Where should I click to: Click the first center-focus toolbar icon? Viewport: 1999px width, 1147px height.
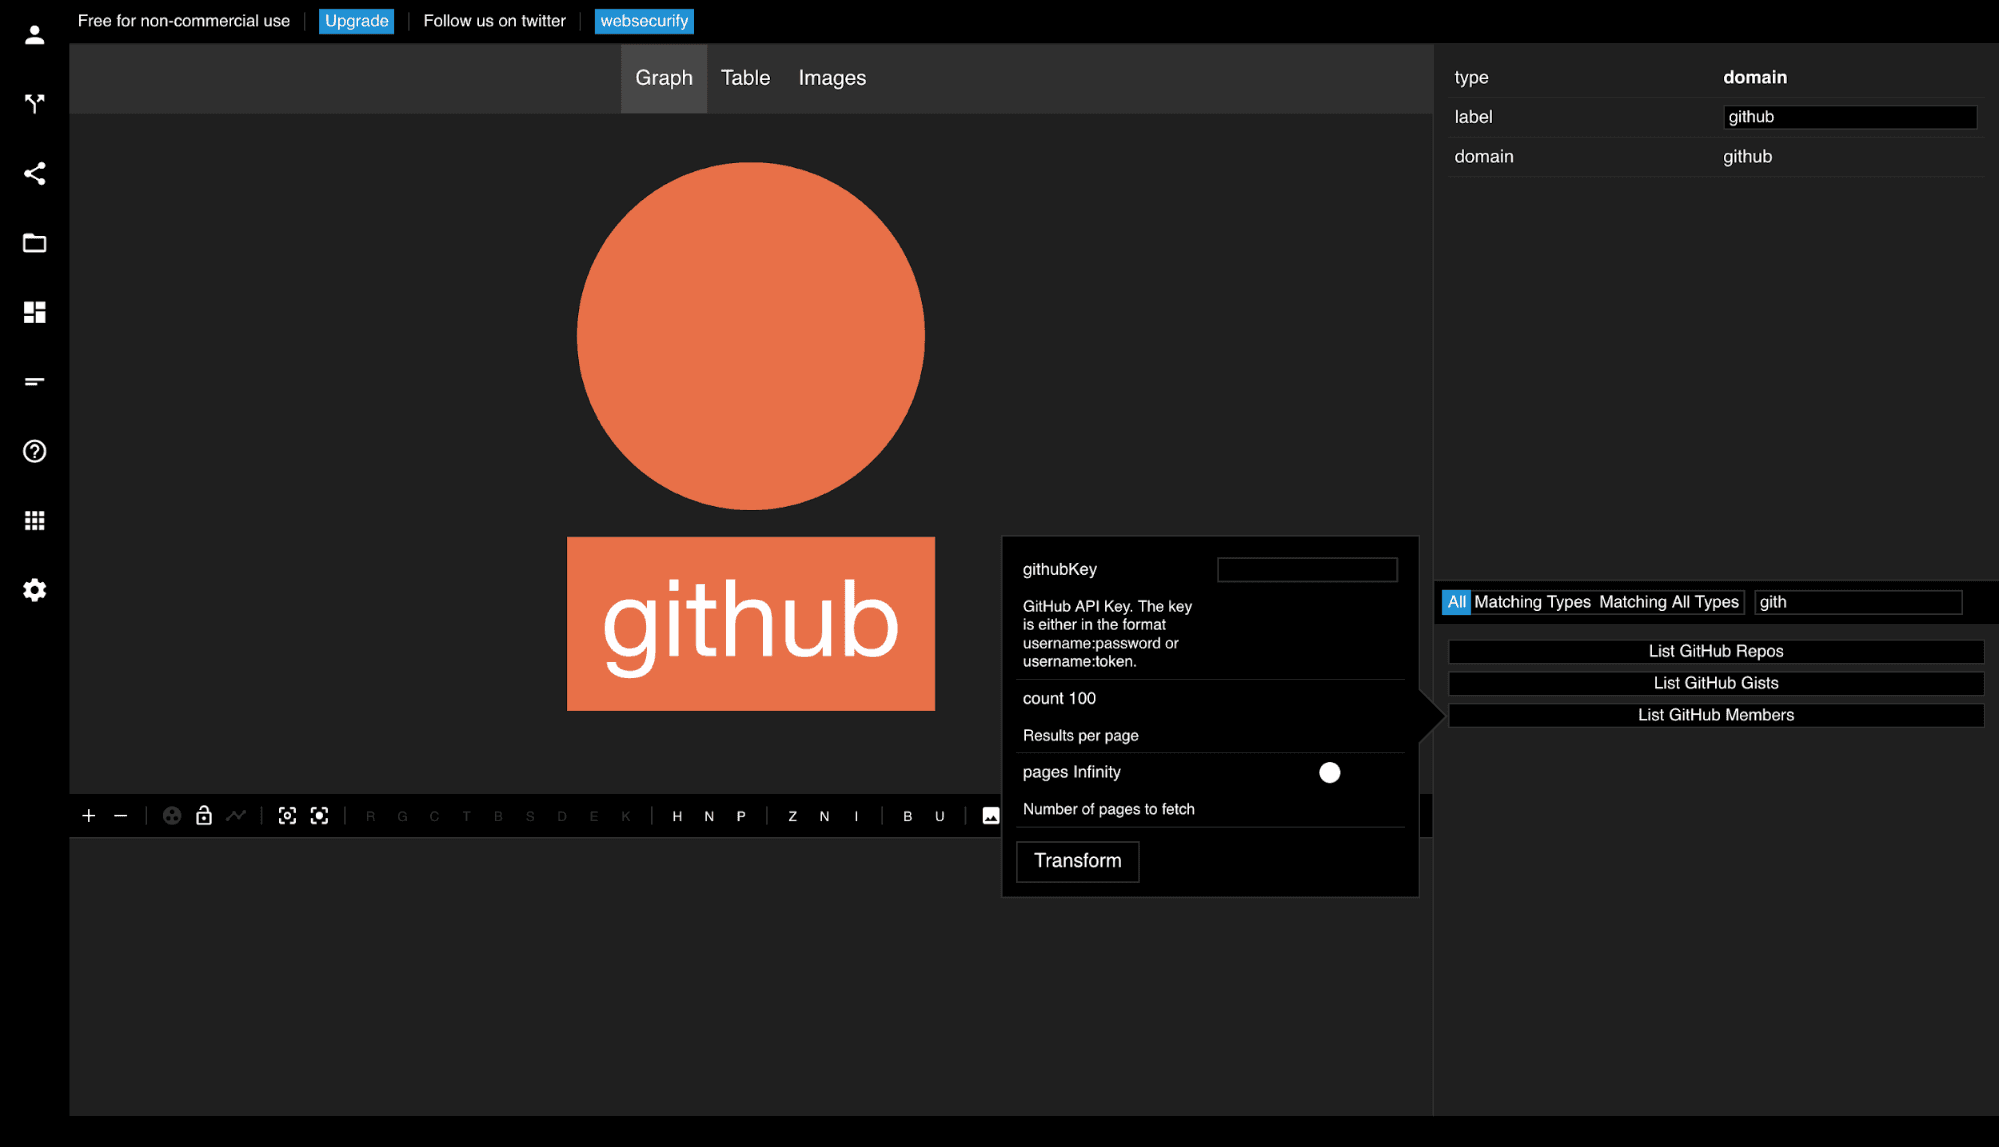pos(287,816)
